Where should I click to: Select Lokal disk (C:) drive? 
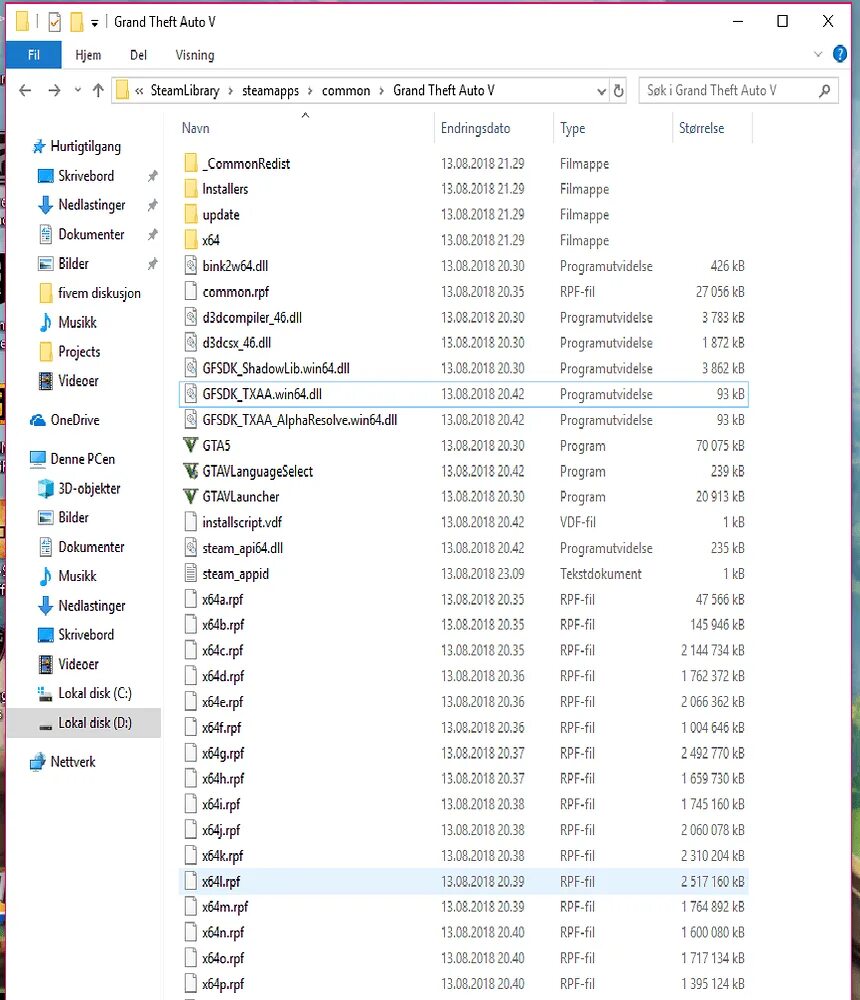pos(95,693)
